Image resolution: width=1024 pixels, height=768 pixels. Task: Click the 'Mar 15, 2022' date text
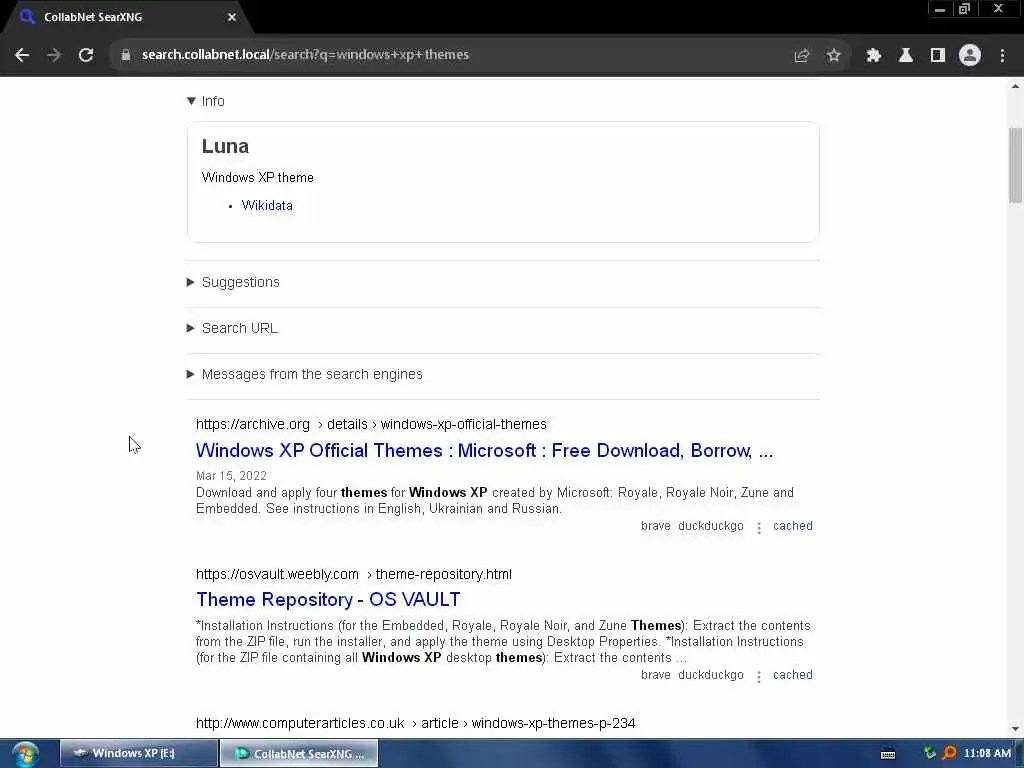231,476
